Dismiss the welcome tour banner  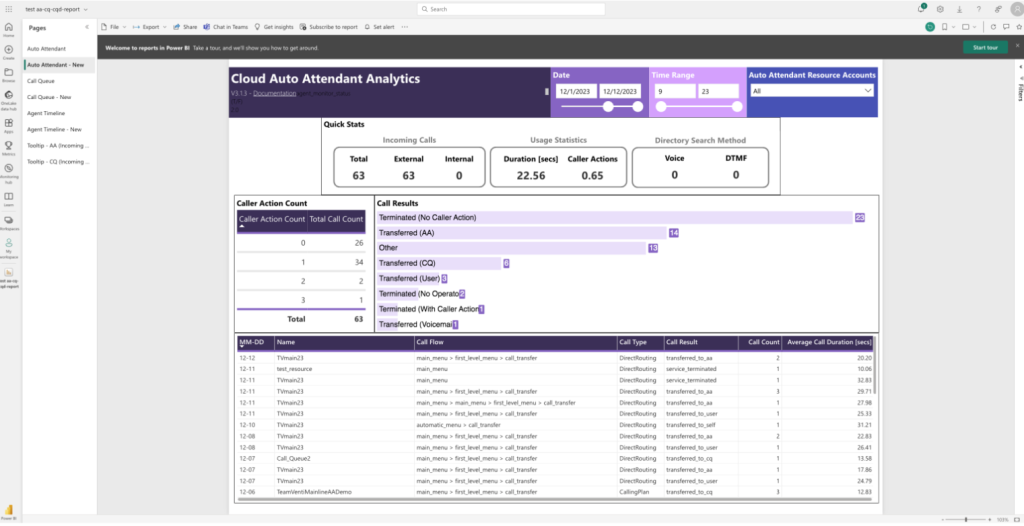point(1017,45)
